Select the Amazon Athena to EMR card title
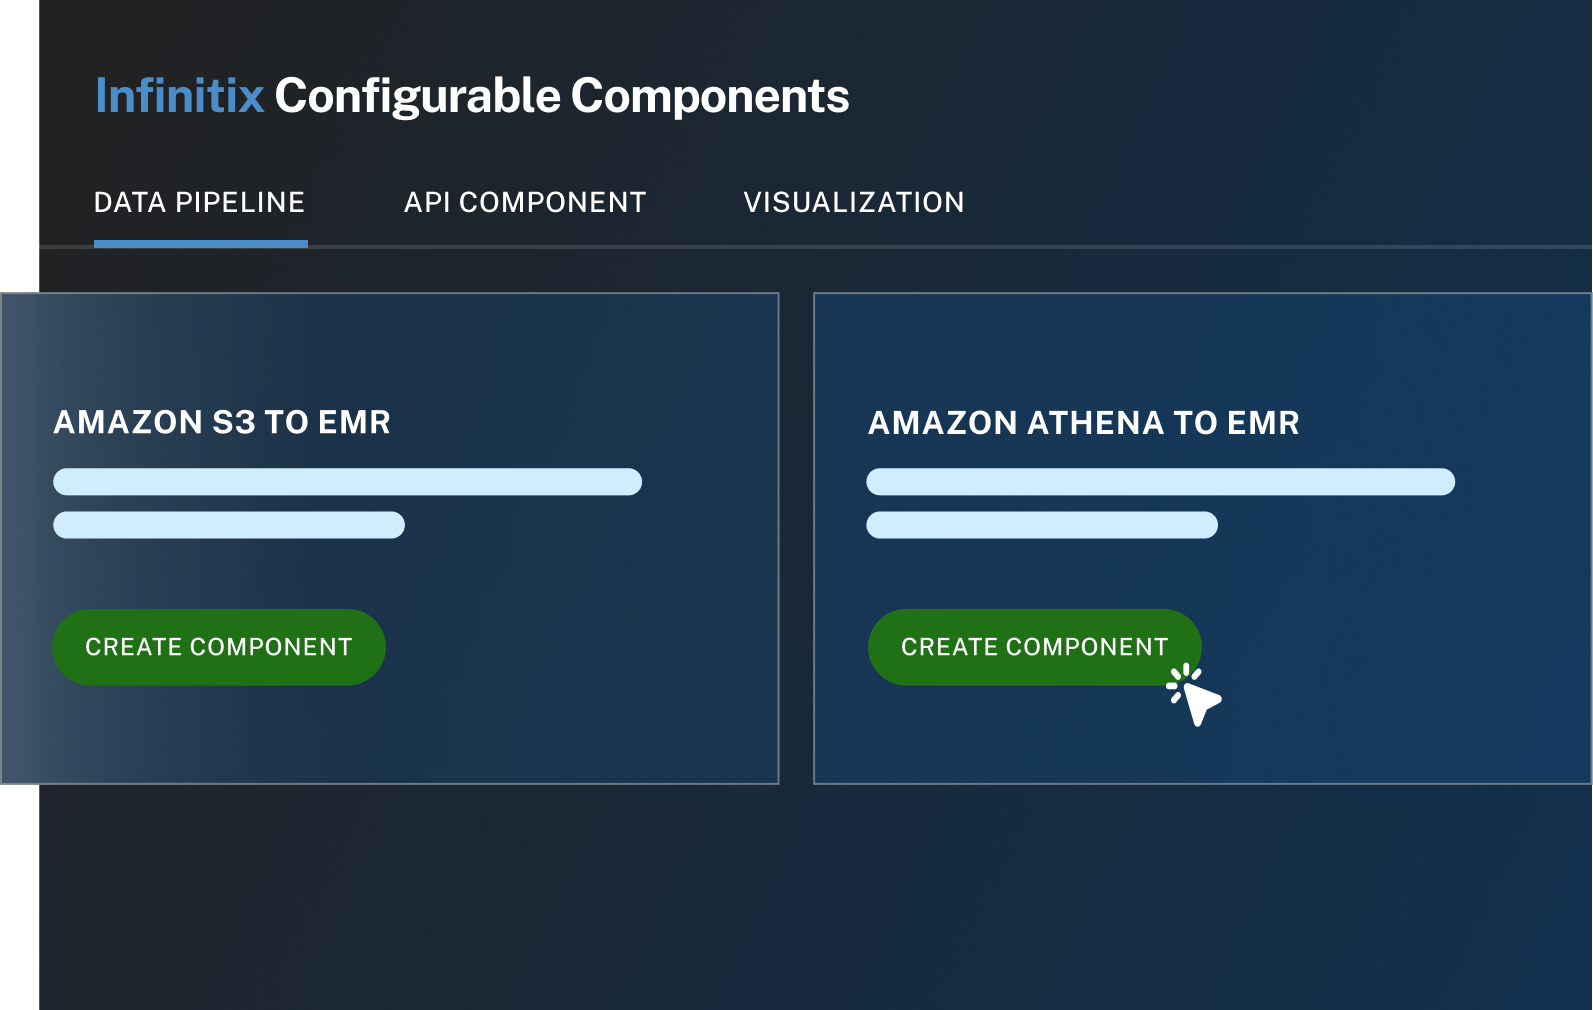The image size is (1593, 1010). tap(1084, 423)
